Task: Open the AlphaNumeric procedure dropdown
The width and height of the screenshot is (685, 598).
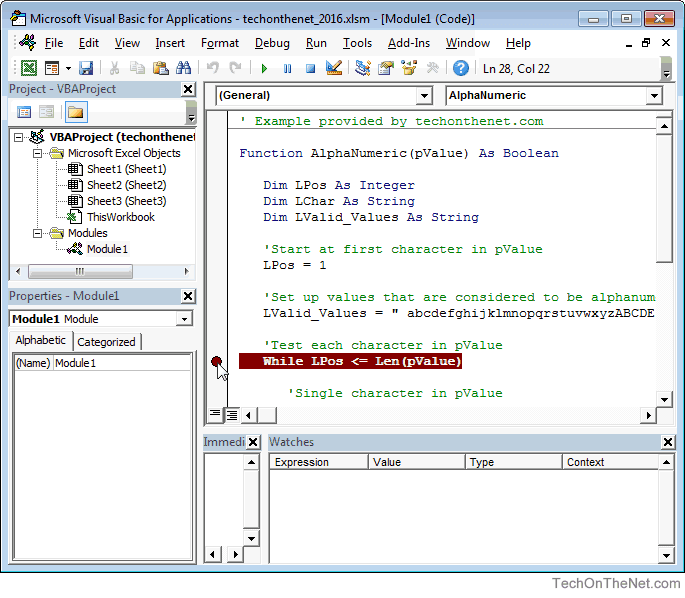Action: point(654,96)
